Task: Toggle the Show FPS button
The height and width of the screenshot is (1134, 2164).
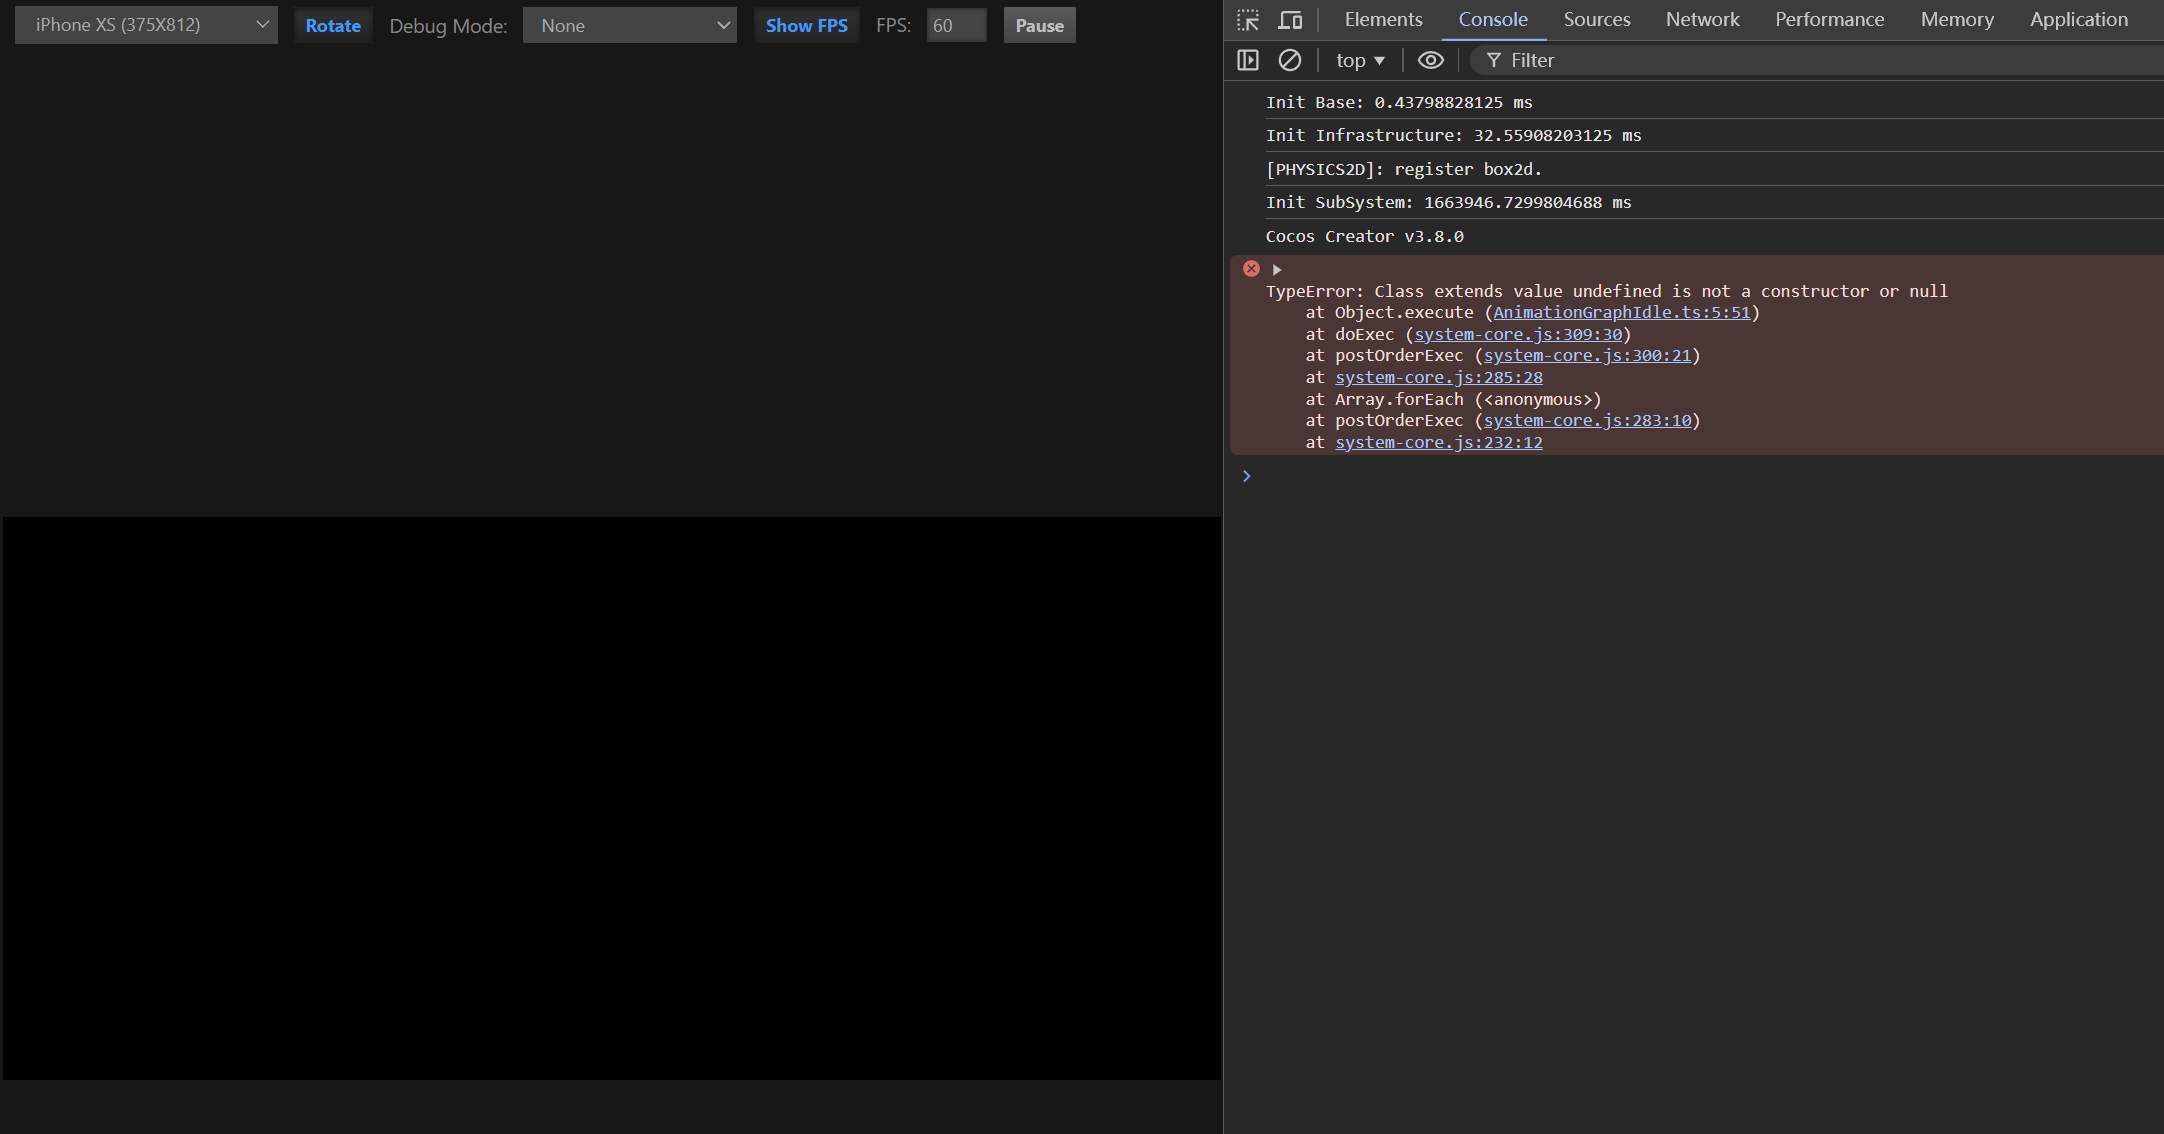Action: pos(806,25)
